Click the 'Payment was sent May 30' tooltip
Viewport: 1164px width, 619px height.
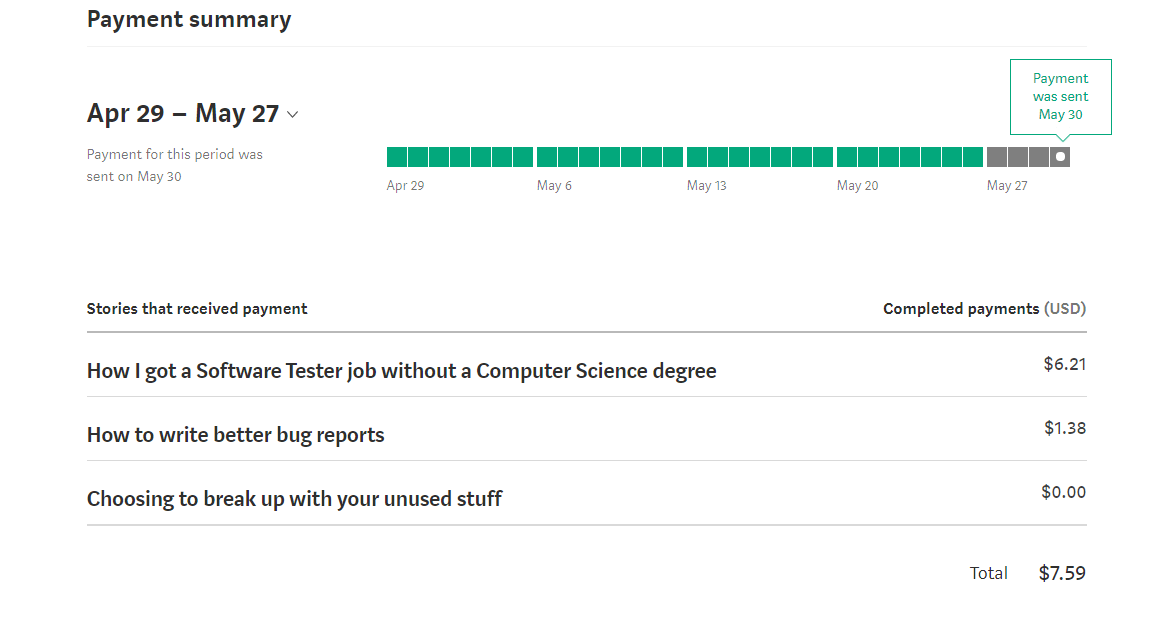pyautogui.click(x=1060, y=97)
